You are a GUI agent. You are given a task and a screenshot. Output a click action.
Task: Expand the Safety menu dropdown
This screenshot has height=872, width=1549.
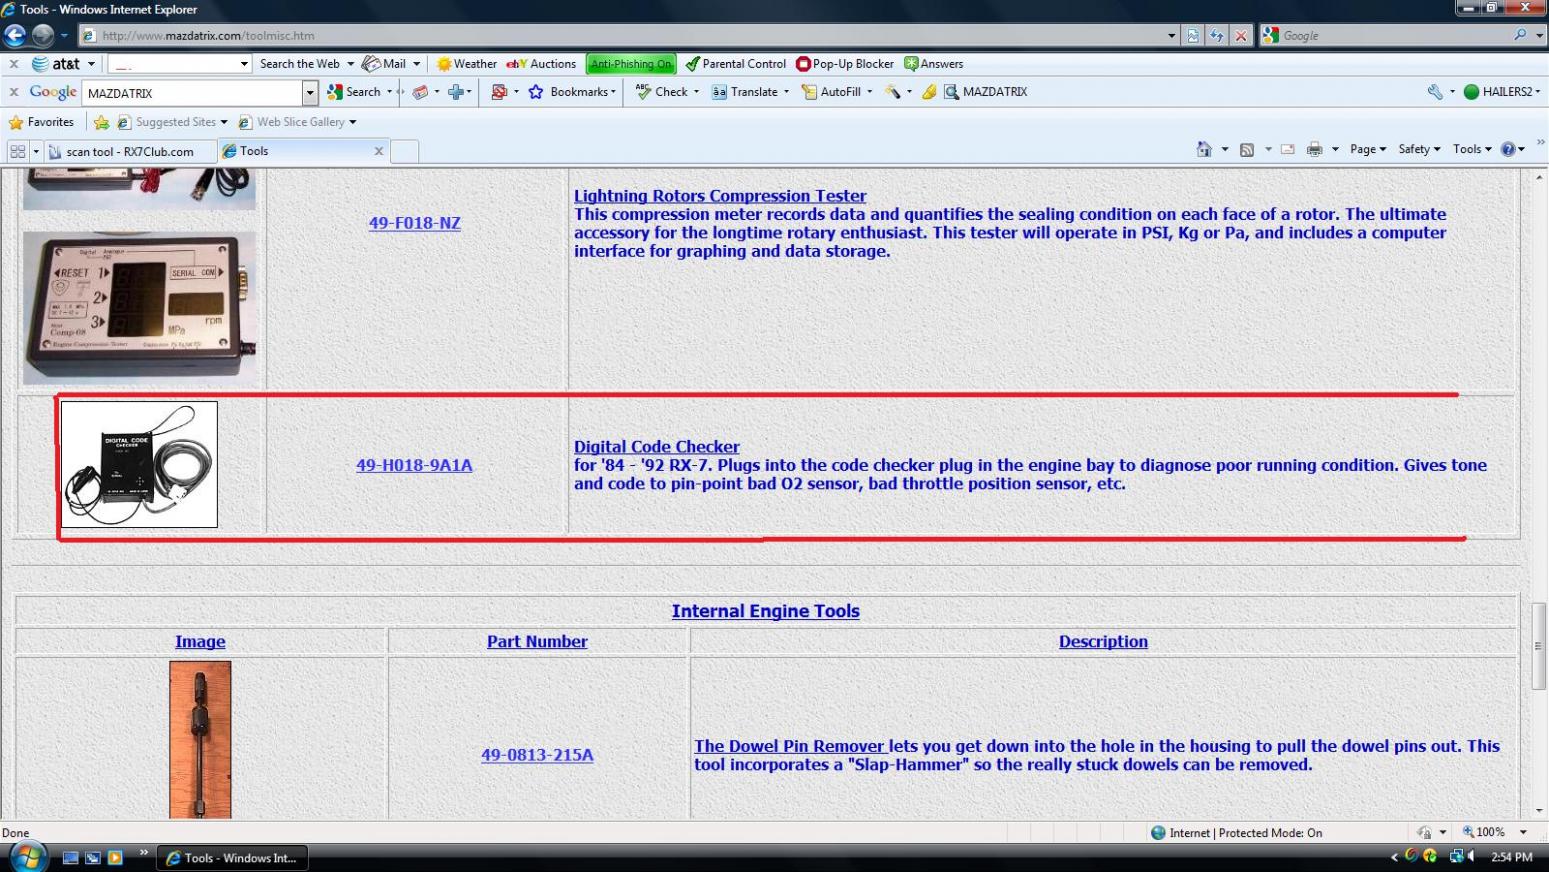(x=1418, y=149)
